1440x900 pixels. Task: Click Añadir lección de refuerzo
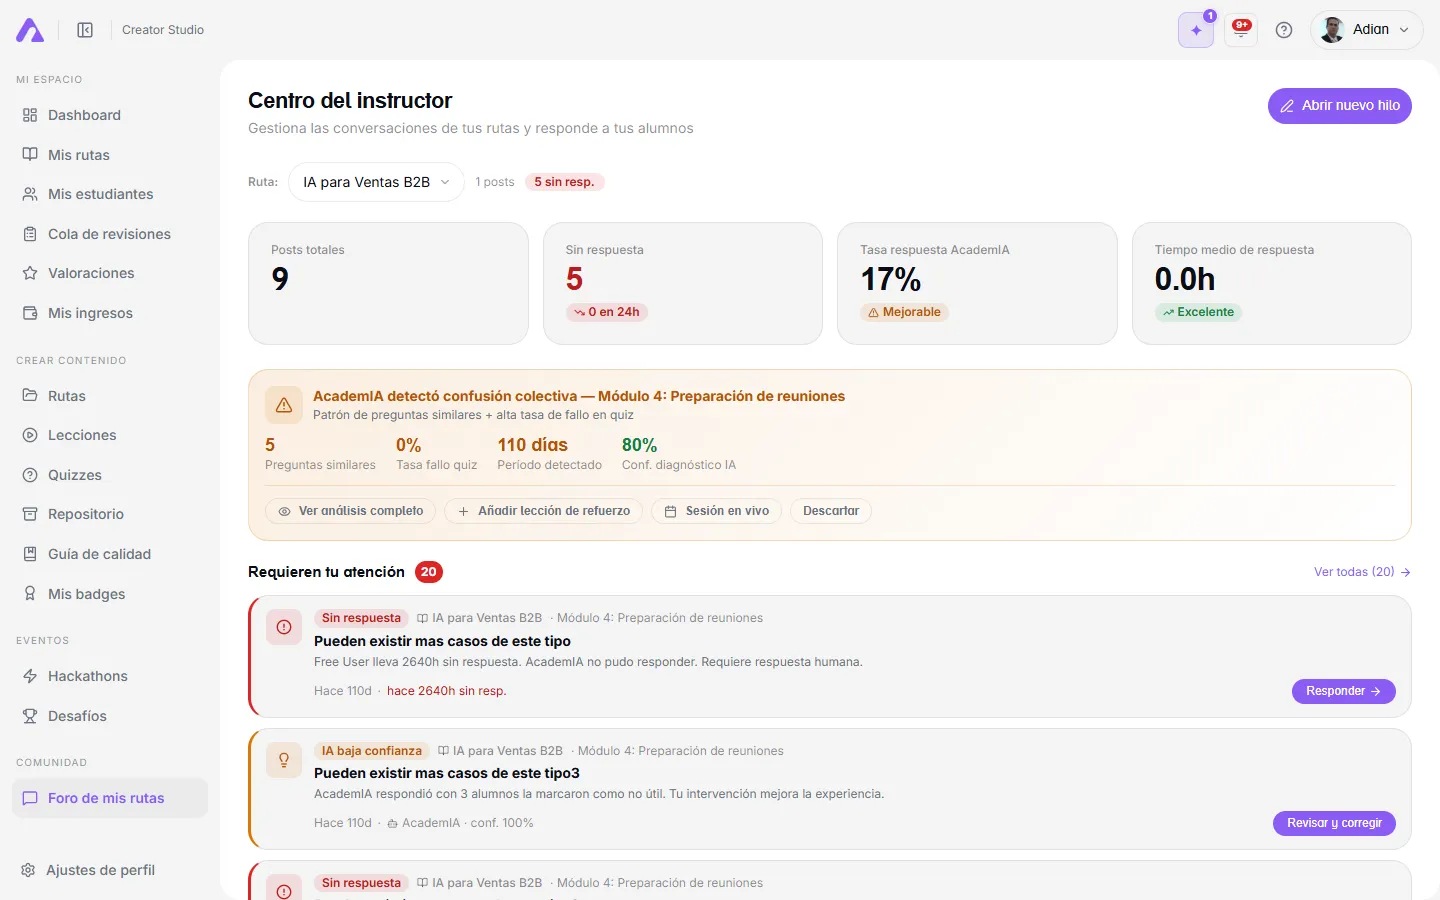point(544,511)
